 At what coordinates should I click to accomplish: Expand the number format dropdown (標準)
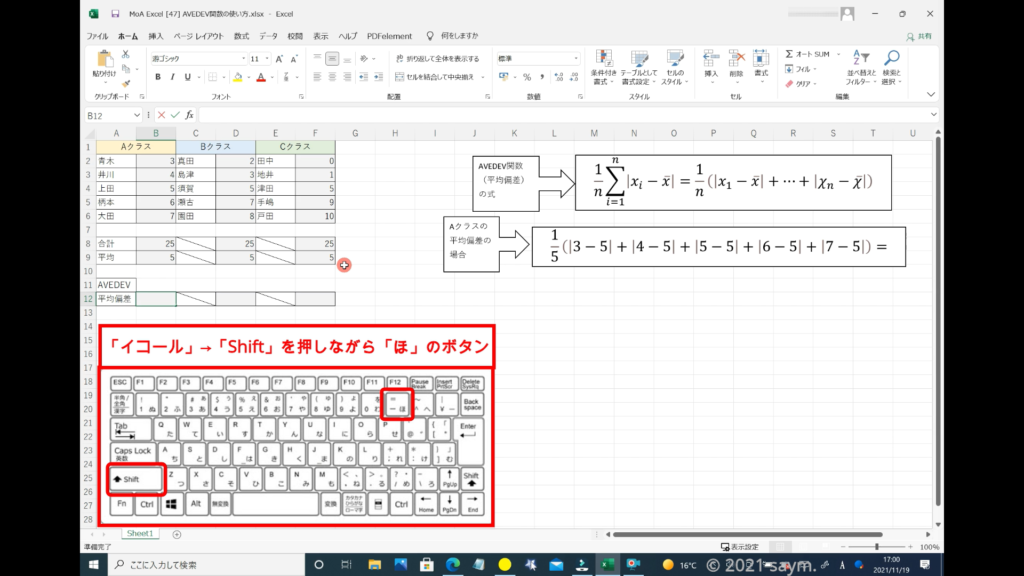coord(575,59)
